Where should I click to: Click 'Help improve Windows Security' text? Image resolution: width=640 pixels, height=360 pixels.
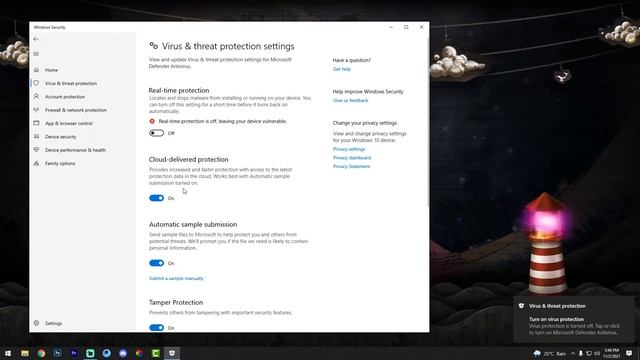(x=368, y=91)
